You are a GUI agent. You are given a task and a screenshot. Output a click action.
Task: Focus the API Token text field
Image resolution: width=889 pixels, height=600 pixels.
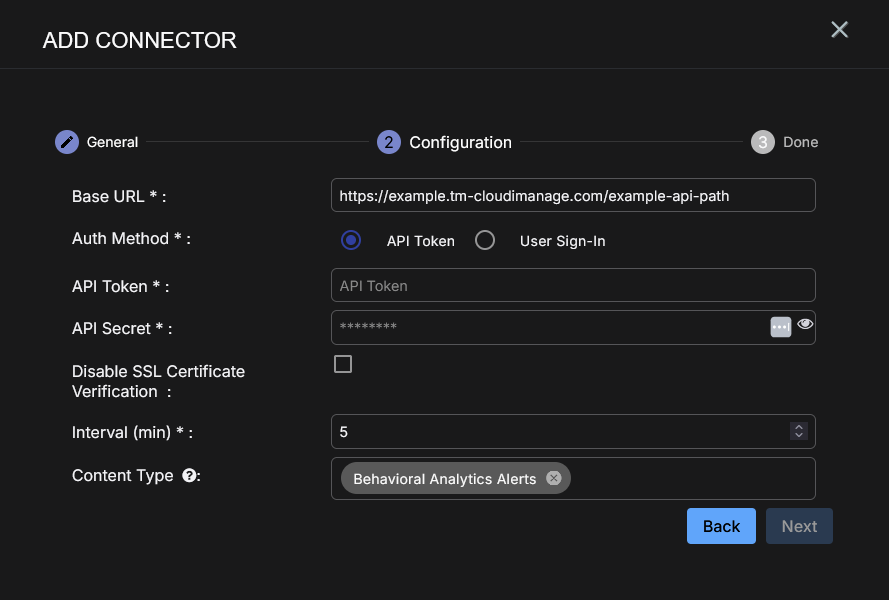(572, 286)
